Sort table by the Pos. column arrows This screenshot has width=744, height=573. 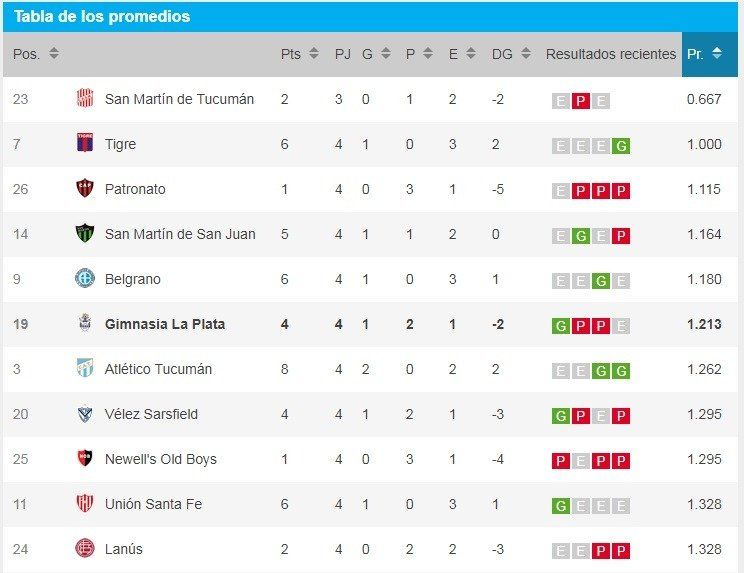[x=54, y=53]
